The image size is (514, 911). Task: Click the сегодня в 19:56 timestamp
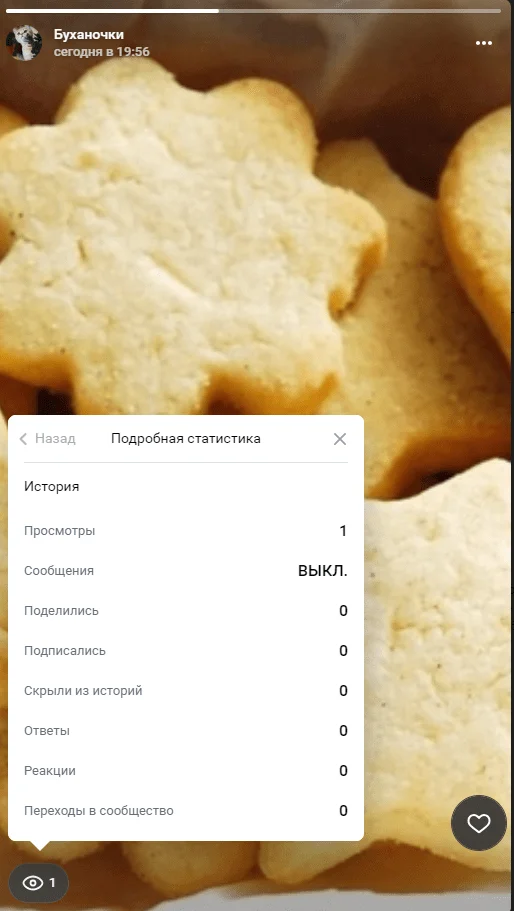click(102, 52)
